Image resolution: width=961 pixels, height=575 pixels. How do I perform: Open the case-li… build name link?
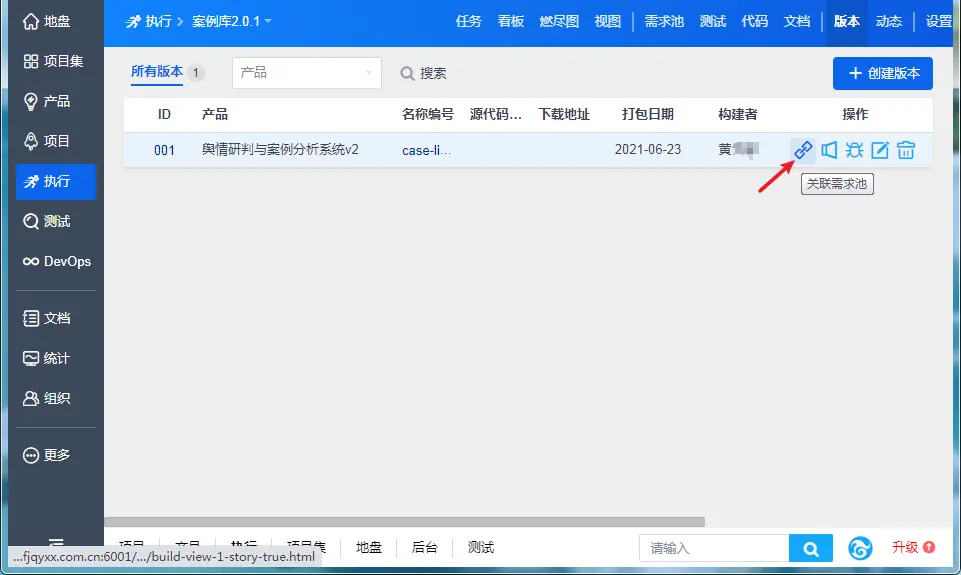point(427,150)
